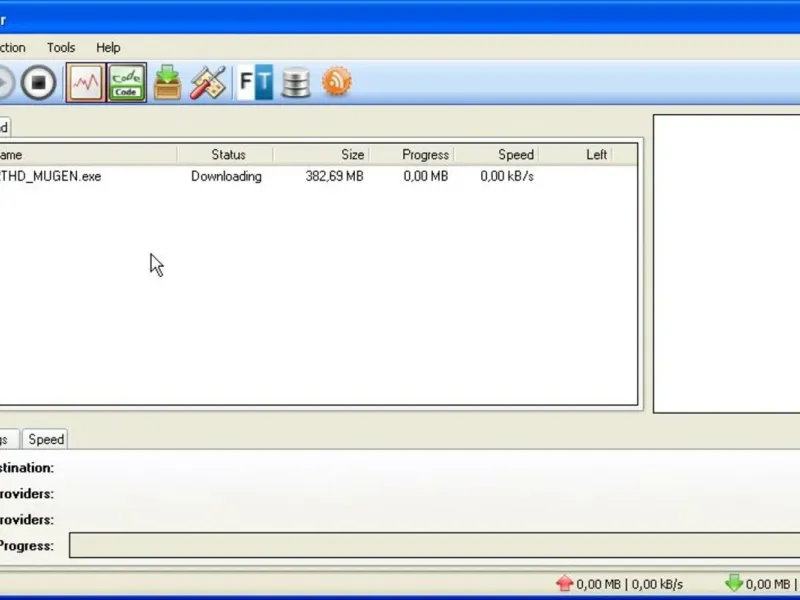Switch to the Speed tab
This screenshot has height=600, width=800.
(x=46, y=439)
